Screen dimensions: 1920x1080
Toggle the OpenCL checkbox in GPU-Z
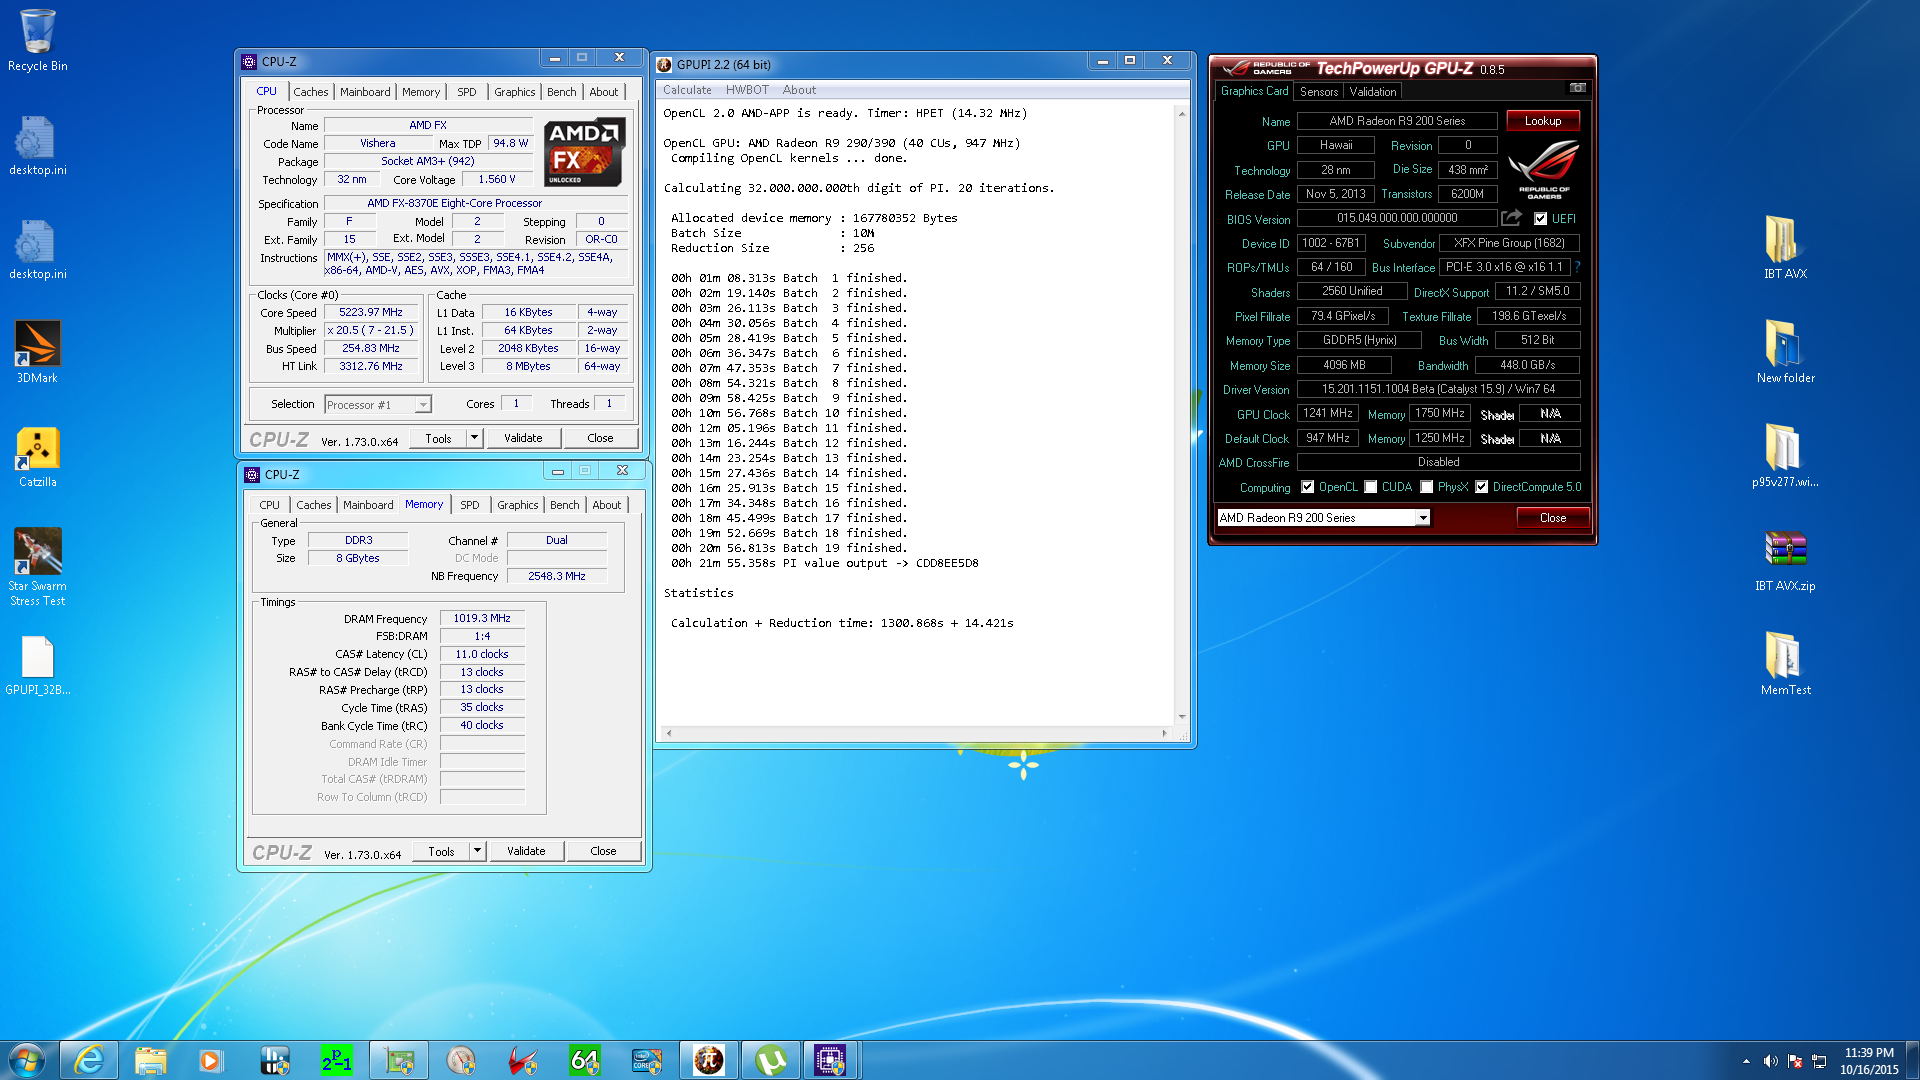(x=1307, y=487)
